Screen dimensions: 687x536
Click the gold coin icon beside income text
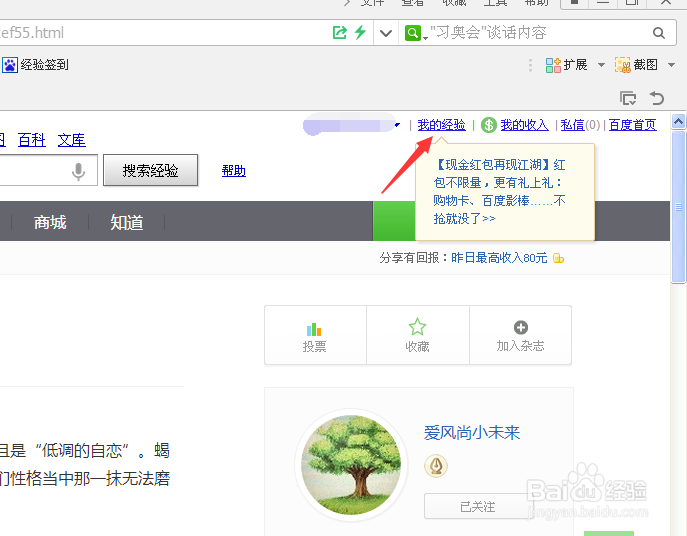(558, 258)
